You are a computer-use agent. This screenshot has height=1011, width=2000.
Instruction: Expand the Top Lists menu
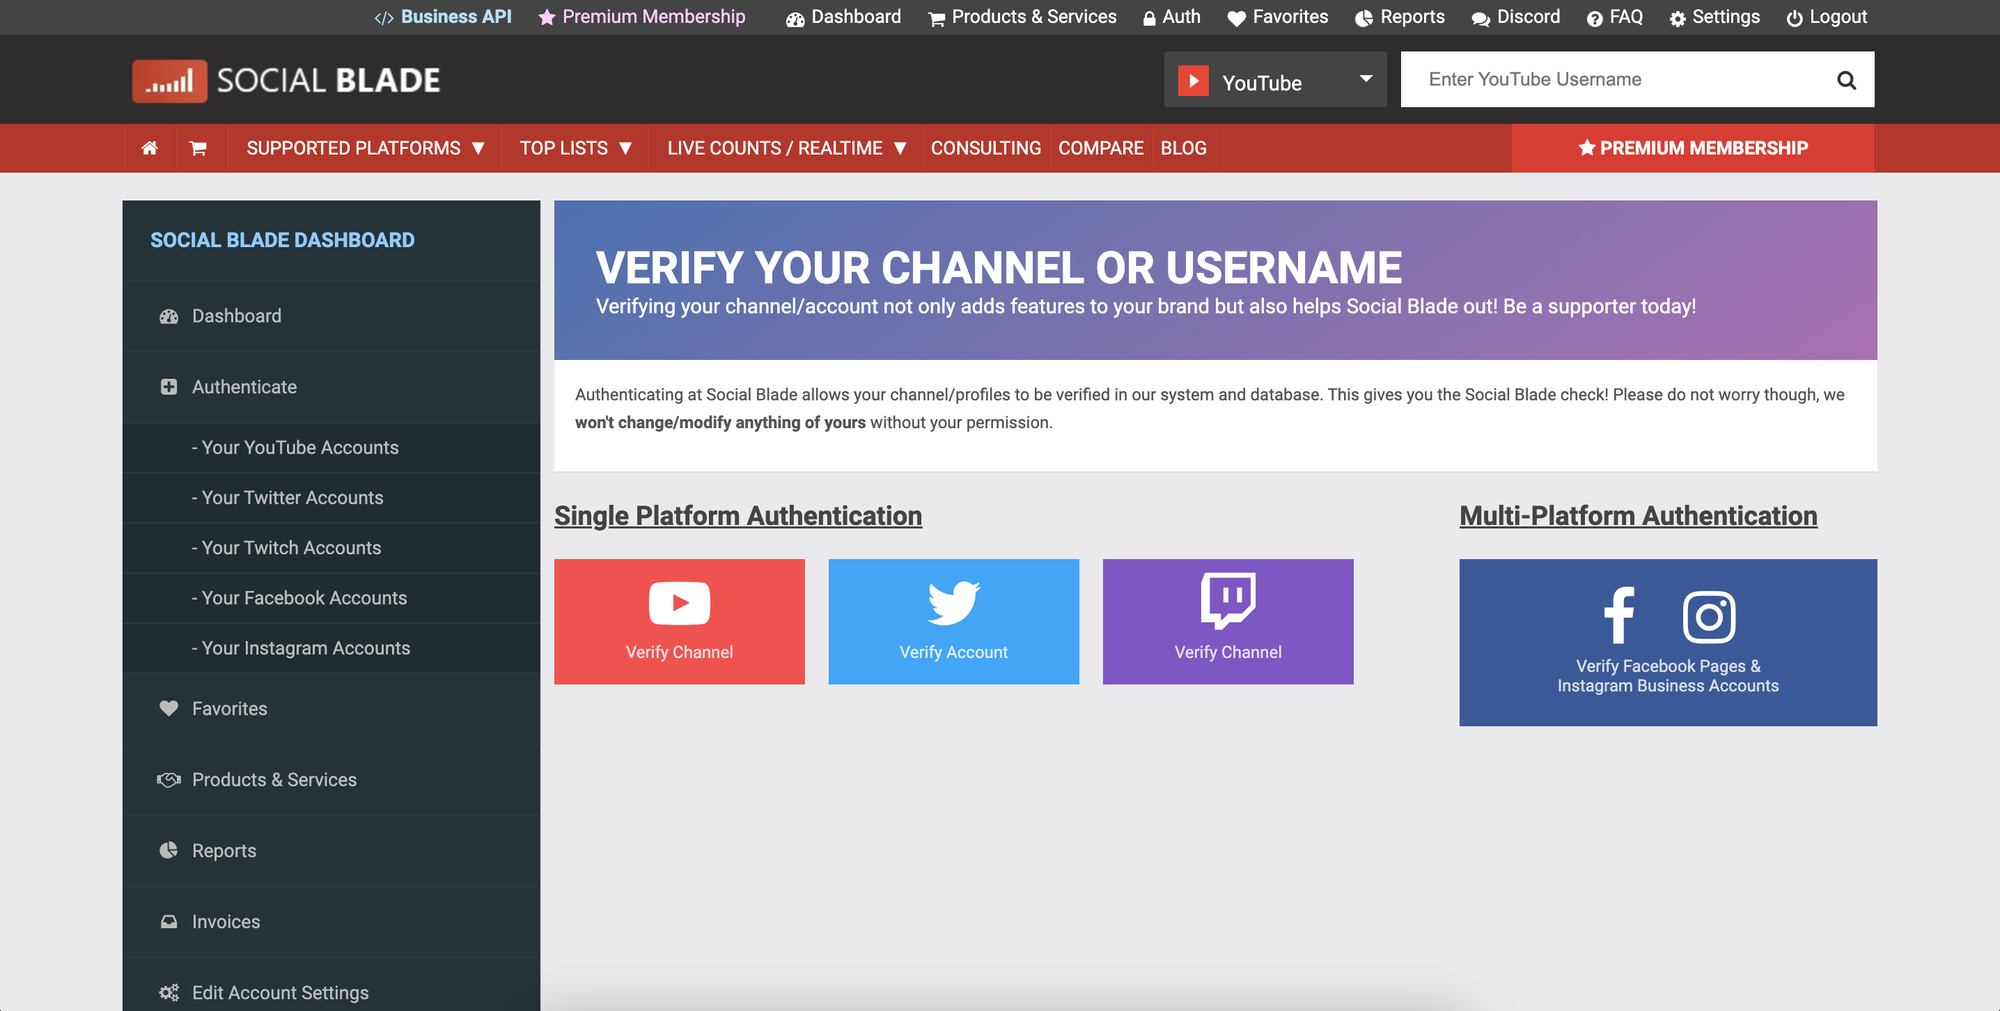(575, 148)
